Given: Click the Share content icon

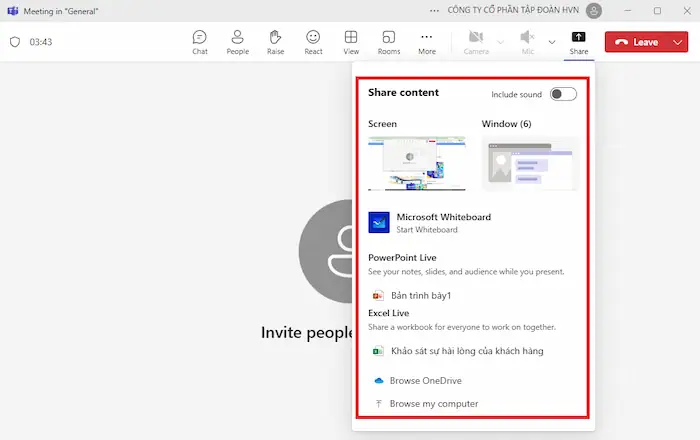Looking at the screenshot, I should point(578,42).
